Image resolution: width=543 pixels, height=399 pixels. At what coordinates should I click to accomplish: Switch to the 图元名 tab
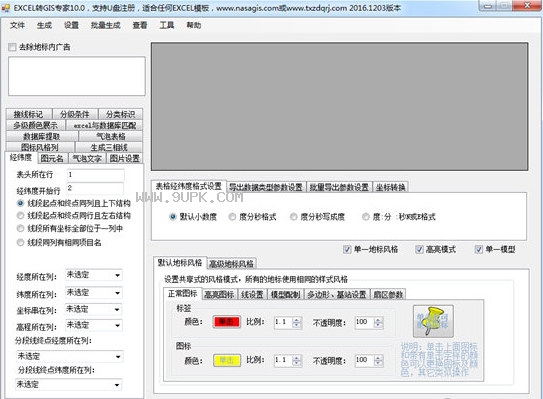(52, 158)
